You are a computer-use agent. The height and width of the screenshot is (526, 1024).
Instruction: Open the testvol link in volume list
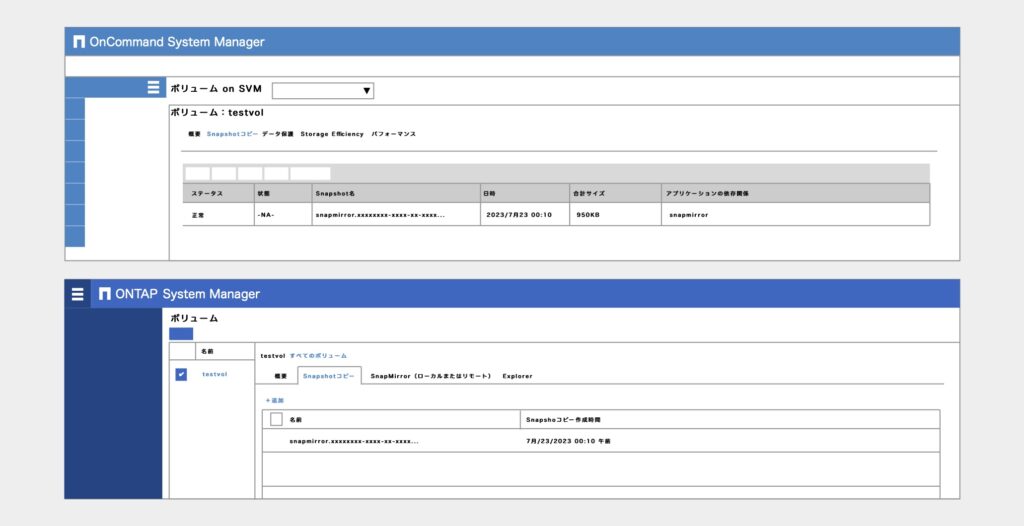[214, 374]
